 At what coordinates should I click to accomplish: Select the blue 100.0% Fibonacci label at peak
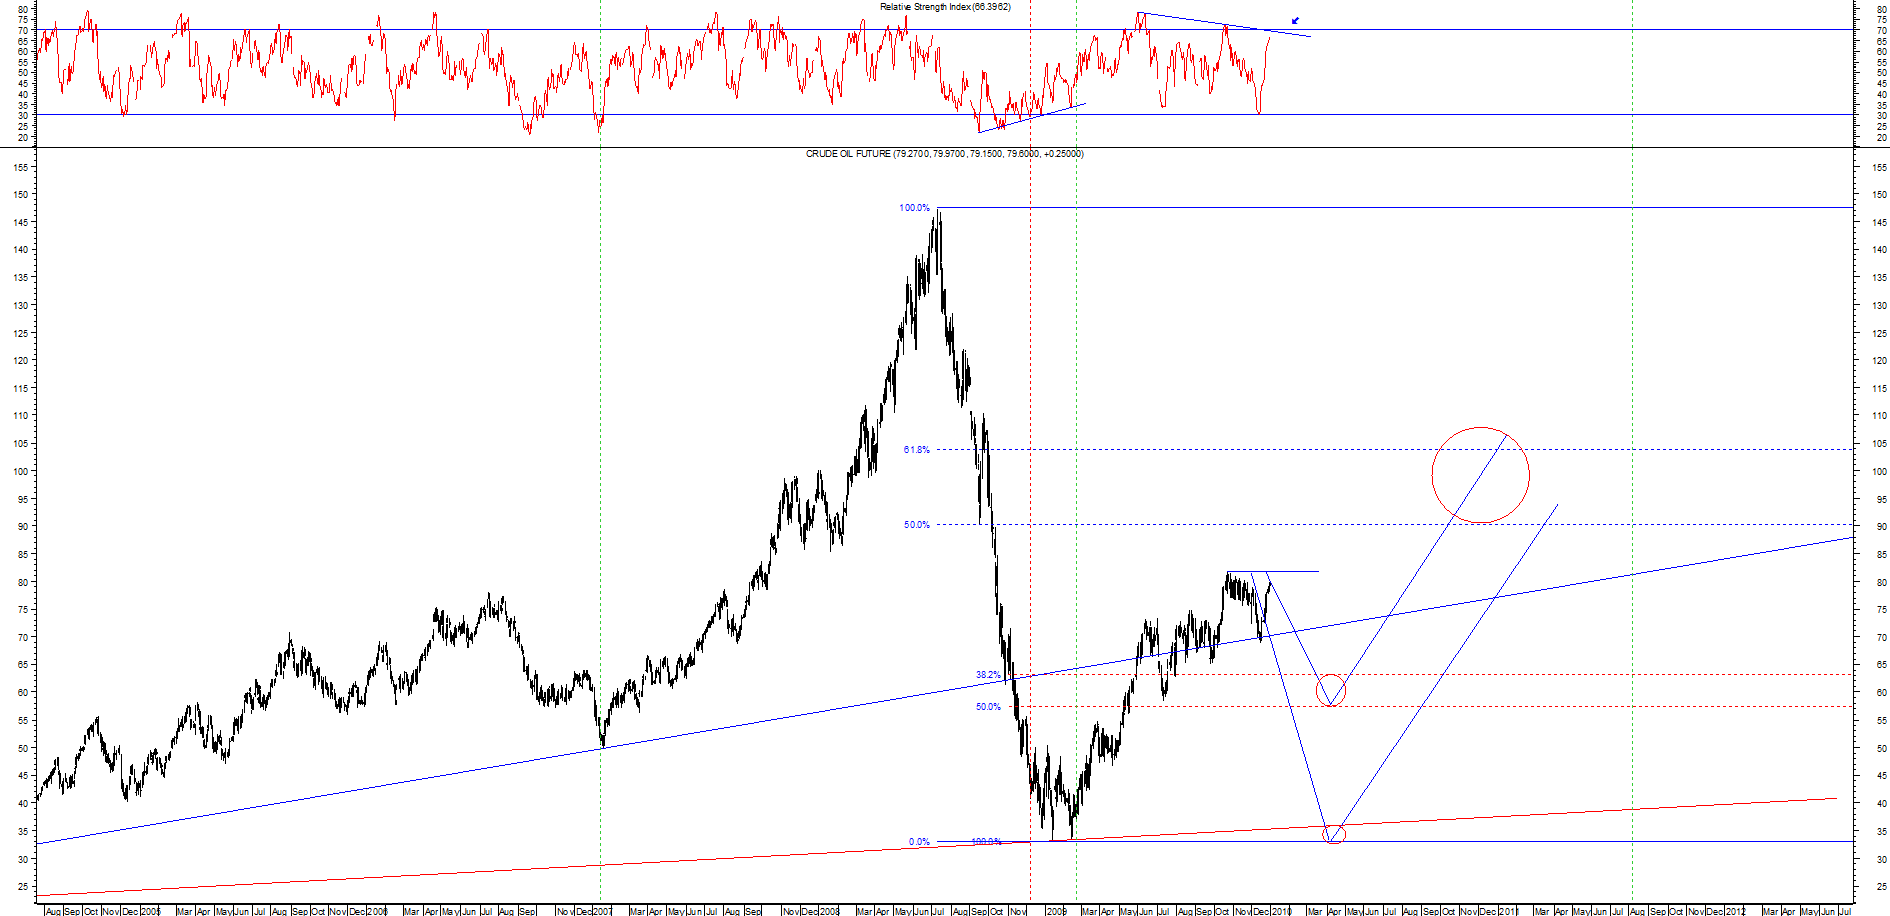click(914, 208)
